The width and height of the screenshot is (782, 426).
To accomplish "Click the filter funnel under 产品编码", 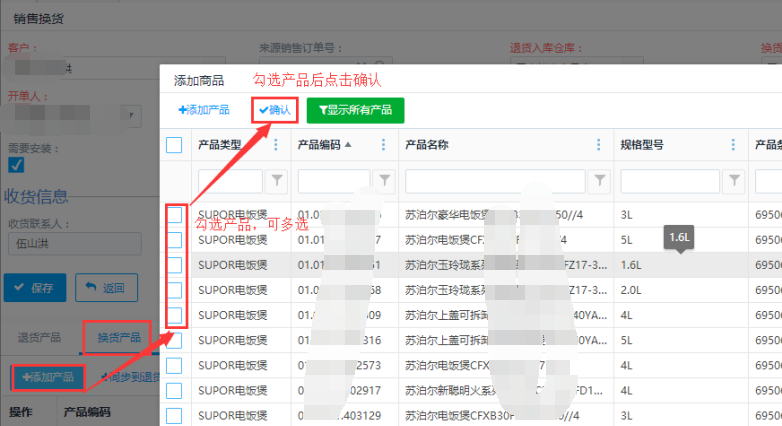I will pos(384,181).
